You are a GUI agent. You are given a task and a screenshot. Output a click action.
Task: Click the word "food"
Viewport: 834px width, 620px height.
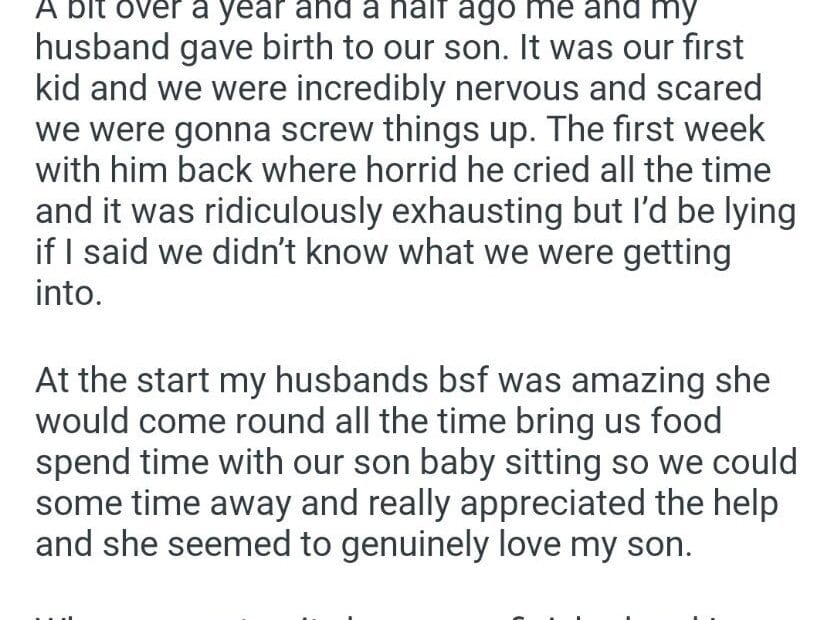(x=686, y=421)
